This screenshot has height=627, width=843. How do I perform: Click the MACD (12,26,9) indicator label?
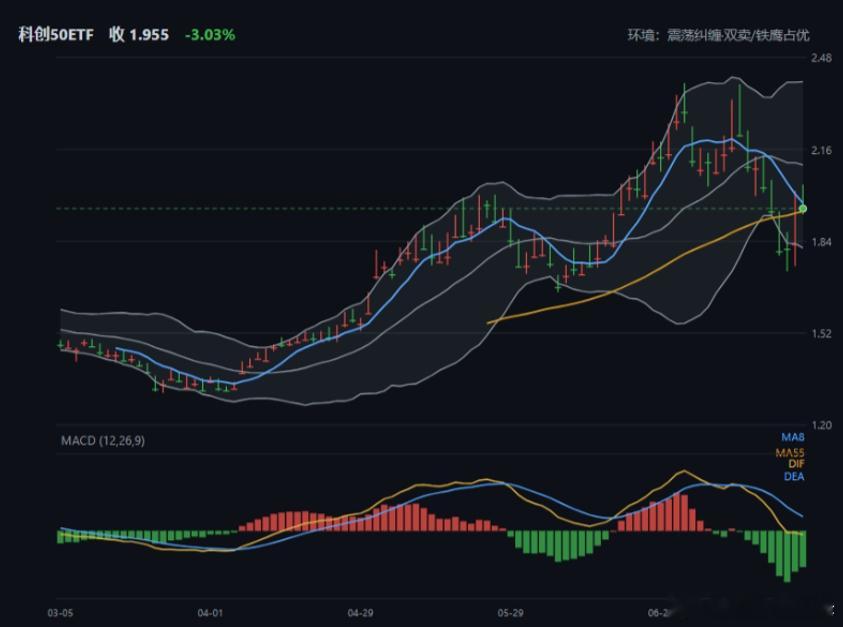[x=103, y=441]
